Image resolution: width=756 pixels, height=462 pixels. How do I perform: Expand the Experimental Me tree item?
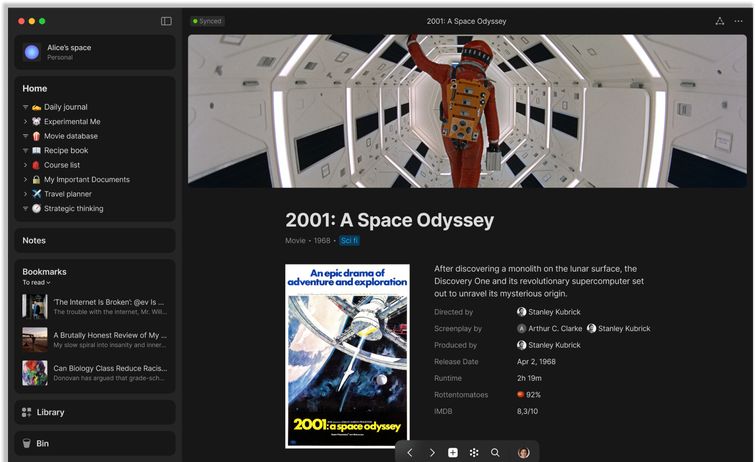point(26,122)
